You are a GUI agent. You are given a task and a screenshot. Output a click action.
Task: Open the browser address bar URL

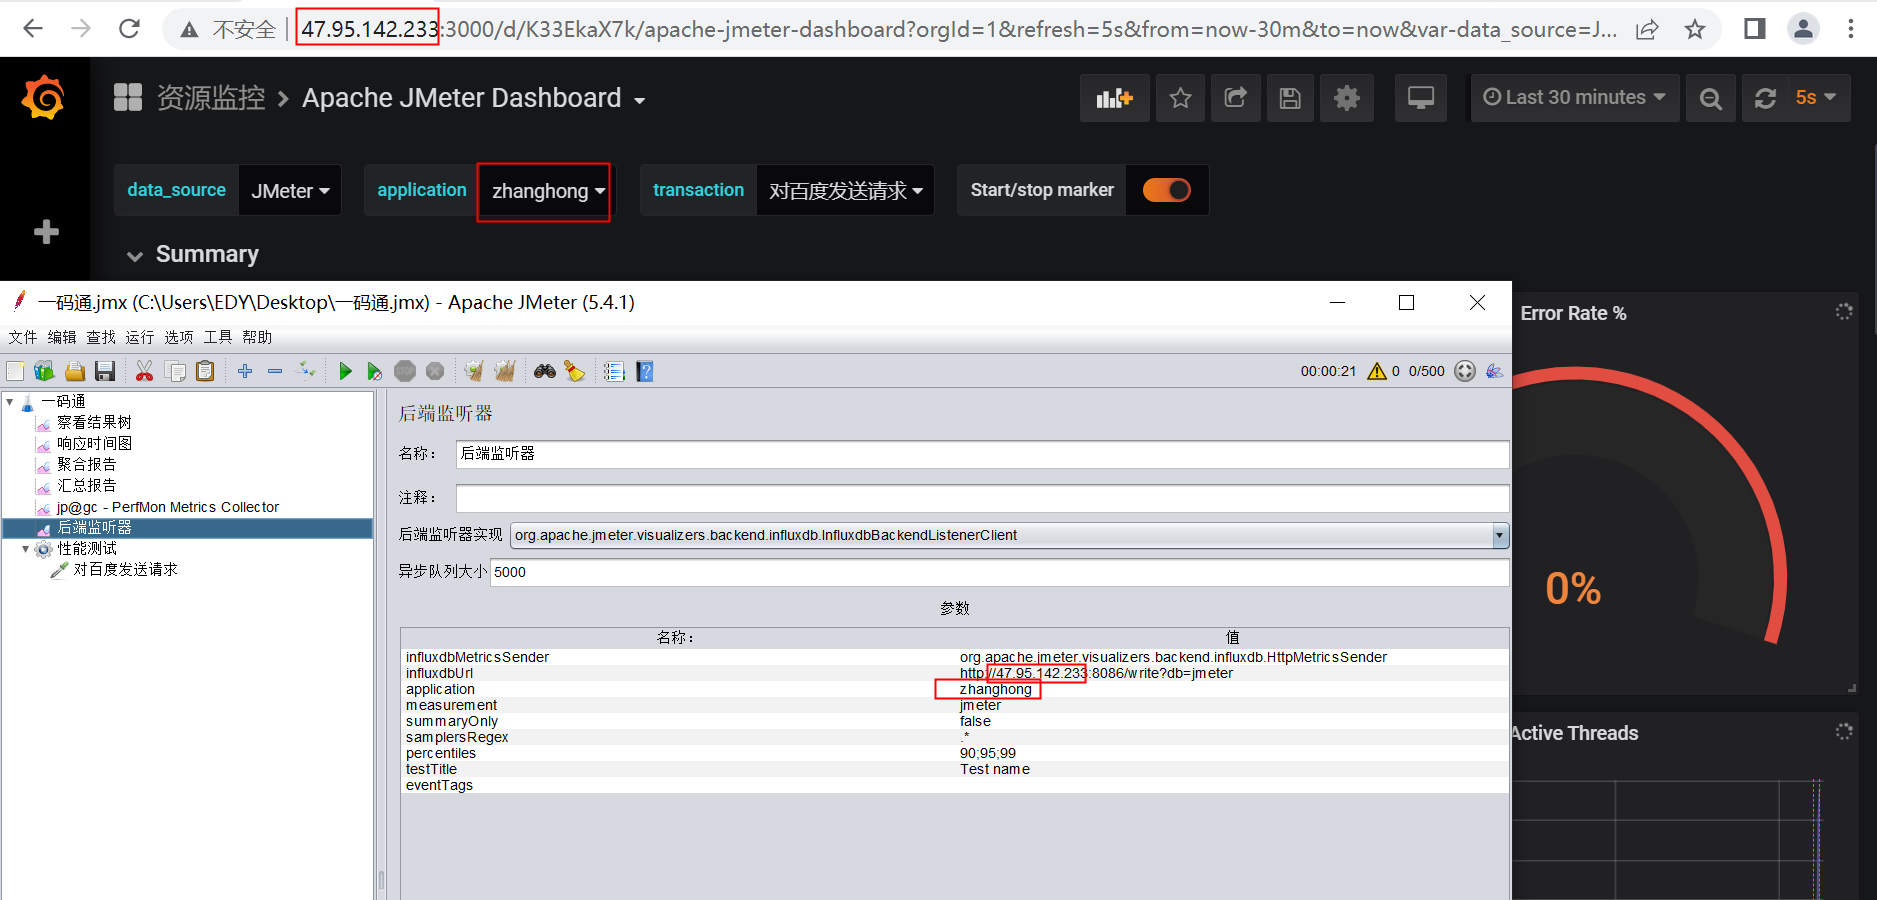tap(958, 29)
